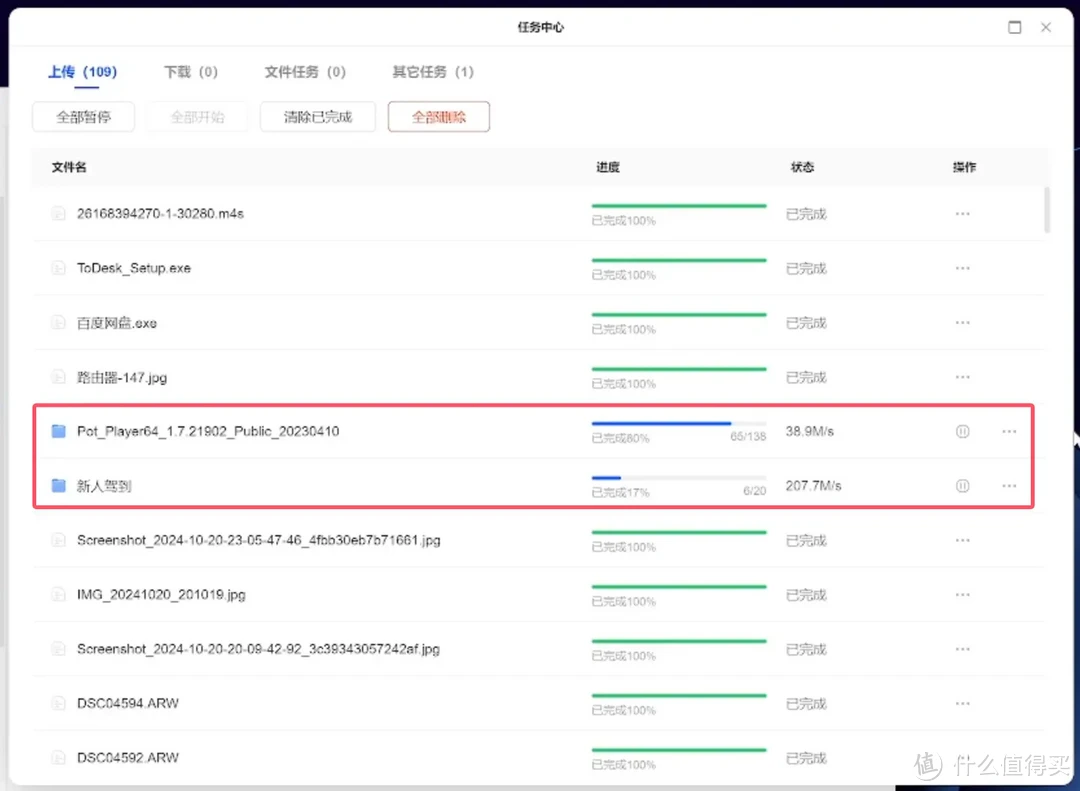Click the file icon beside ToDesk_Setup.exe
This screenshot has width=1080, height=791.
coord(60,268)
